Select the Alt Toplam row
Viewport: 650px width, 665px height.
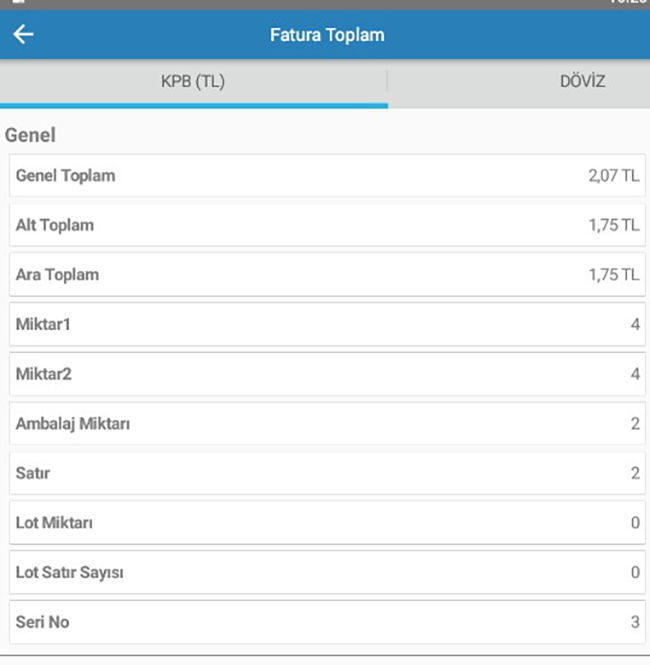click(327, 225)
